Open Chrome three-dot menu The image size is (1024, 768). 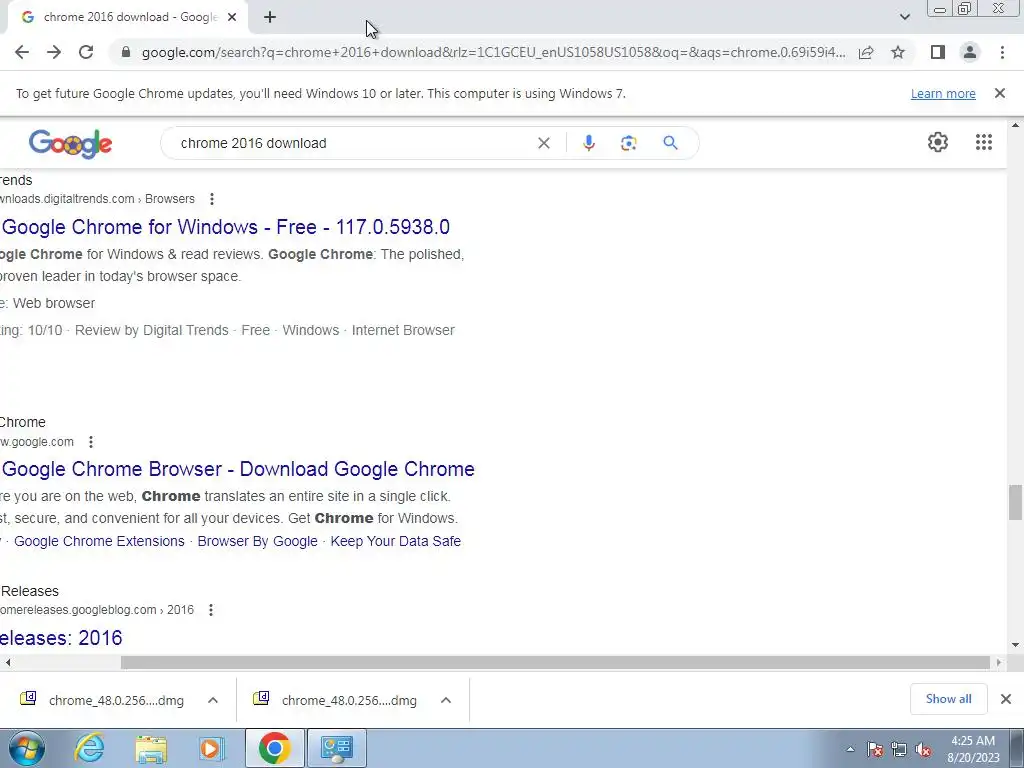tap(1002, 52)
